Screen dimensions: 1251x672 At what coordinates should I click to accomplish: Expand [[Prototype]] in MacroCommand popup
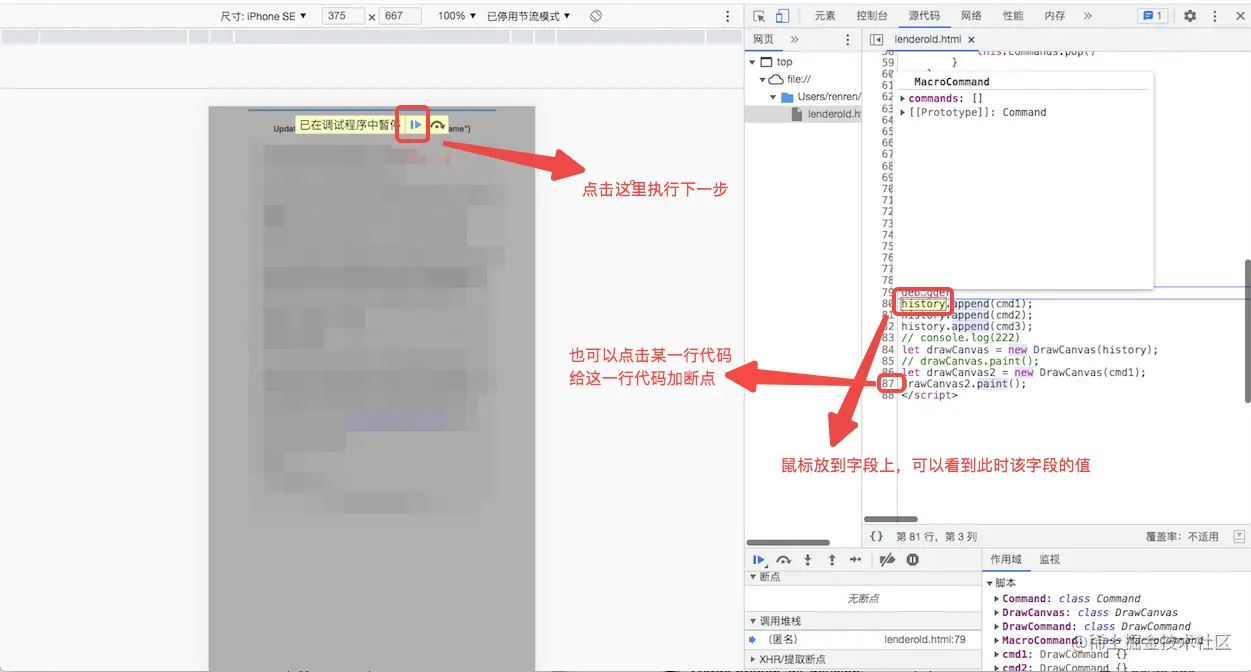tap(903, 112)
